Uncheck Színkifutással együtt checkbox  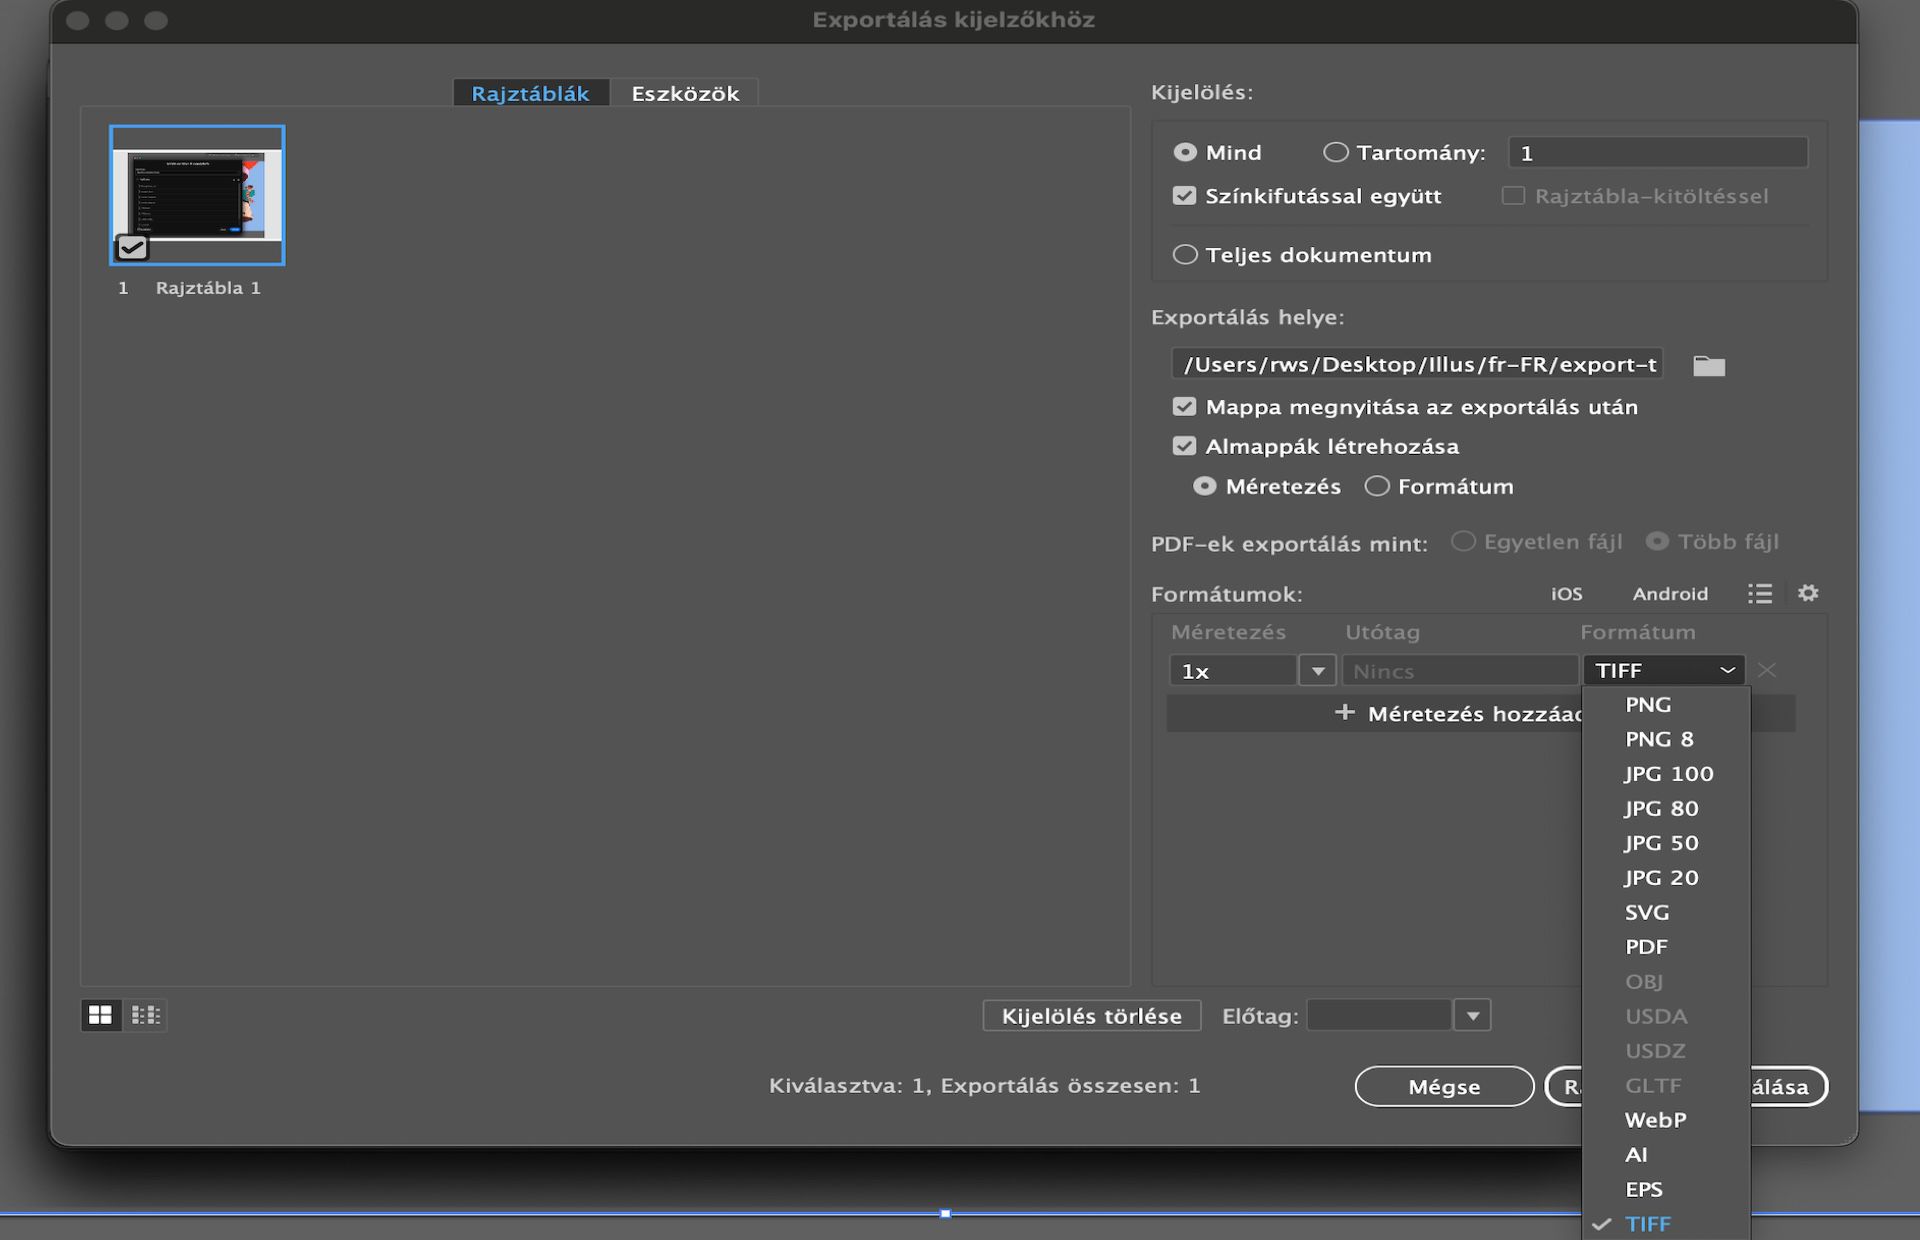click(1184, 196)
